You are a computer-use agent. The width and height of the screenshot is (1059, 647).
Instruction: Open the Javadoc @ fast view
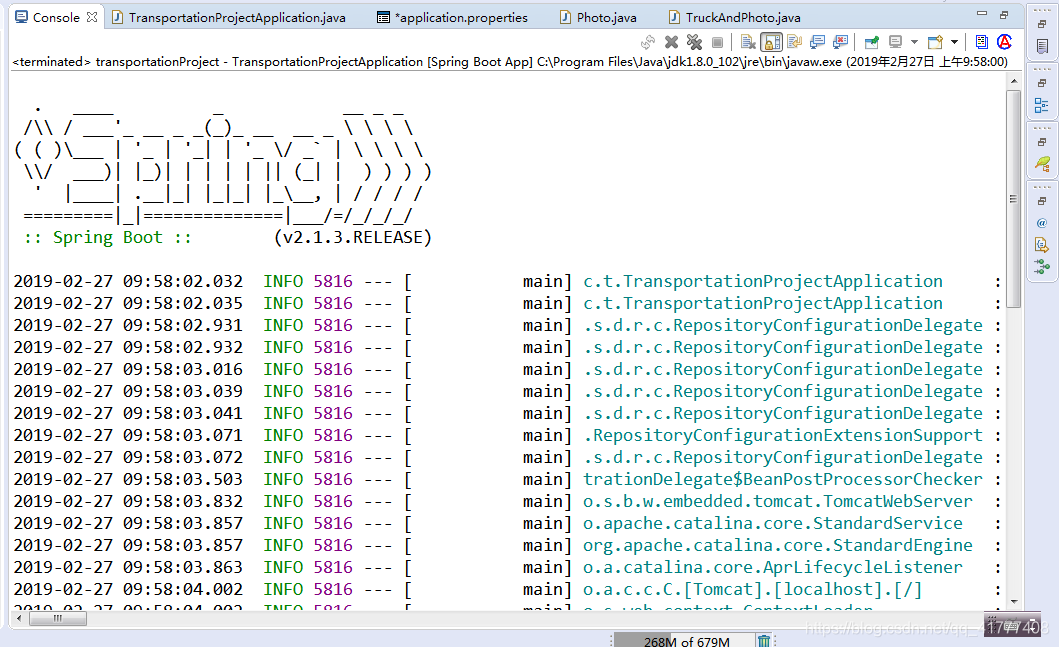click(x=1042, y=223)
